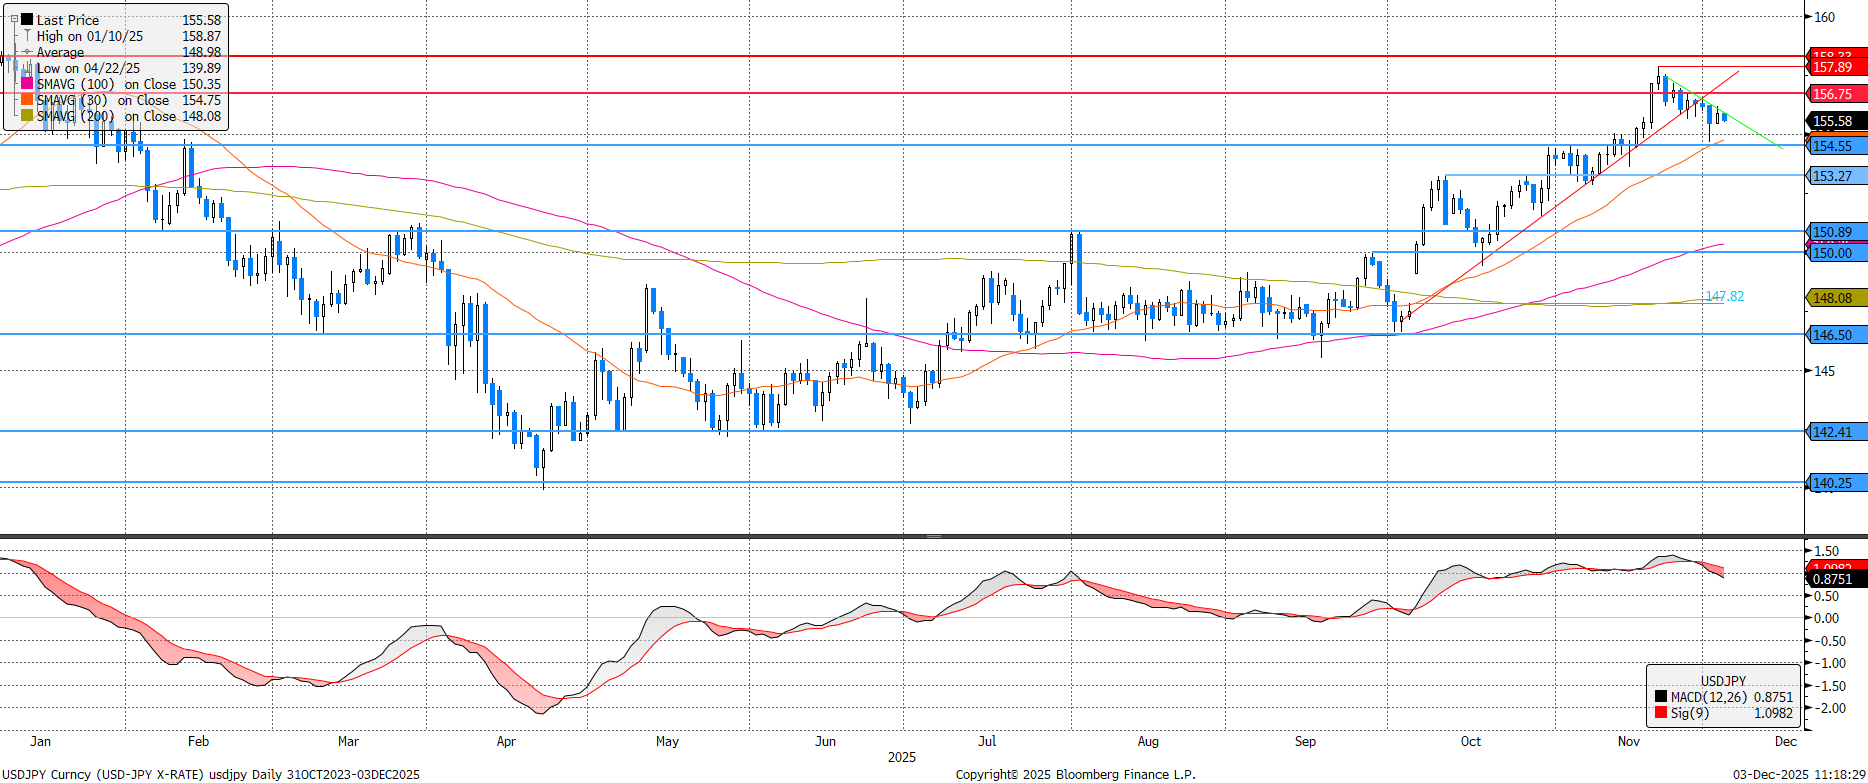
Task: Click the 157.89 red price level tag
Action: [x=1835, y=67]
